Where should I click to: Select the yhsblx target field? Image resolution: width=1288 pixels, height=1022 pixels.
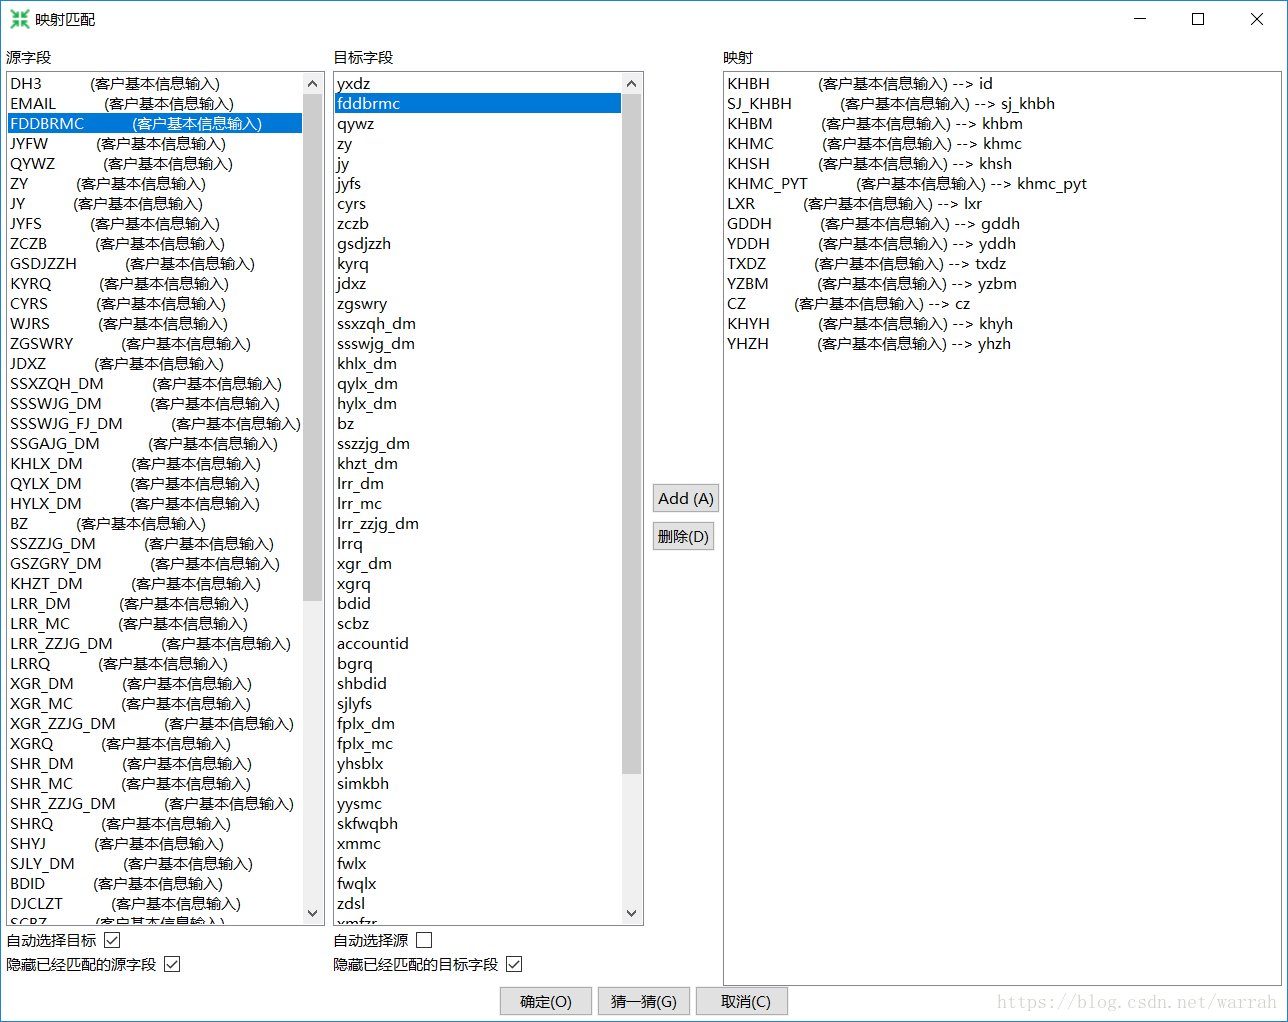[477, 764]
